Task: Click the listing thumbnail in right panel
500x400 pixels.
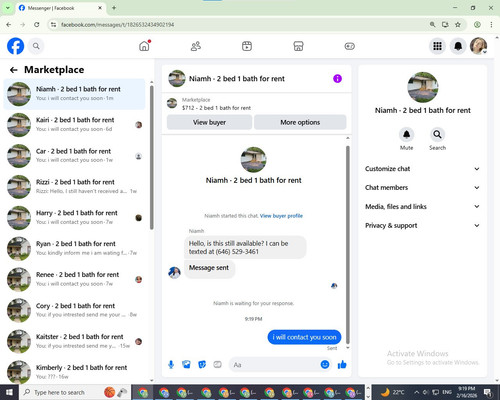Action: click(423, 87)
